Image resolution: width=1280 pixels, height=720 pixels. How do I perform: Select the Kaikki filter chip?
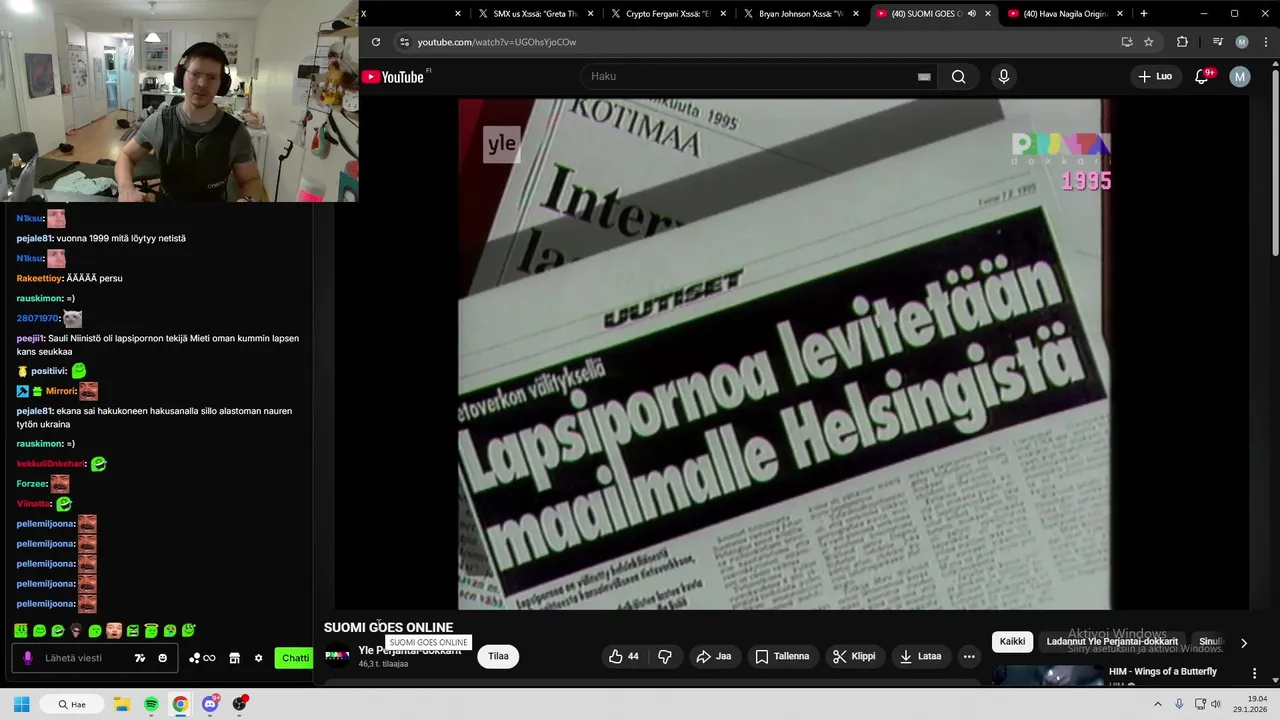(x=1012, y=642)
